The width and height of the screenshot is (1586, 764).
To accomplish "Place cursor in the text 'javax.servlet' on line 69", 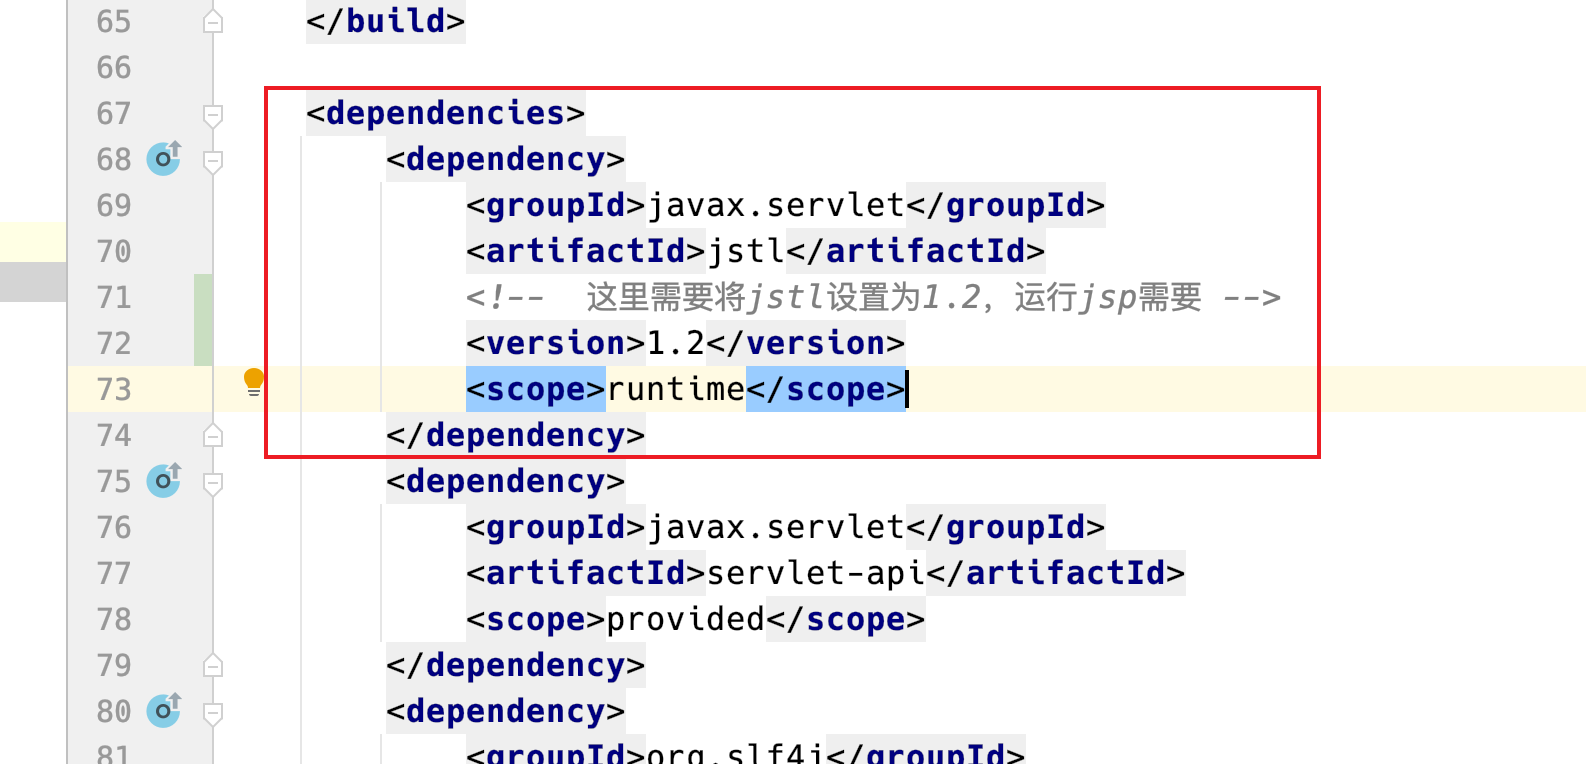I will pyautogui.click(x=776, y=205).
